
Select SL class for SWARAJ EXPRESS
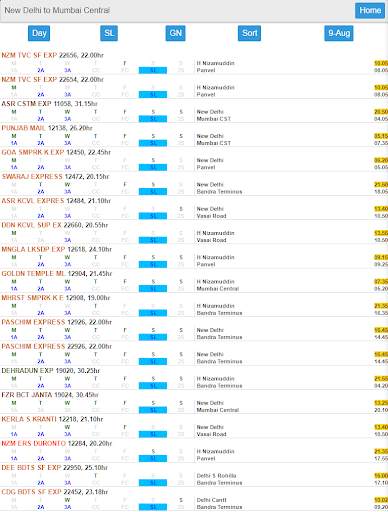point(153,192)
